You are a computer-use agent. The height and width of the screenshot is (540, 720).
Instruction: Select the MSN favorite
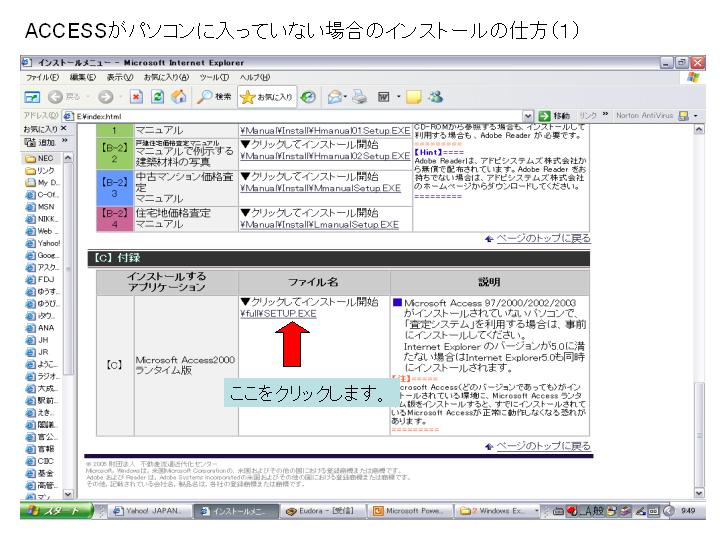[40, 207]
